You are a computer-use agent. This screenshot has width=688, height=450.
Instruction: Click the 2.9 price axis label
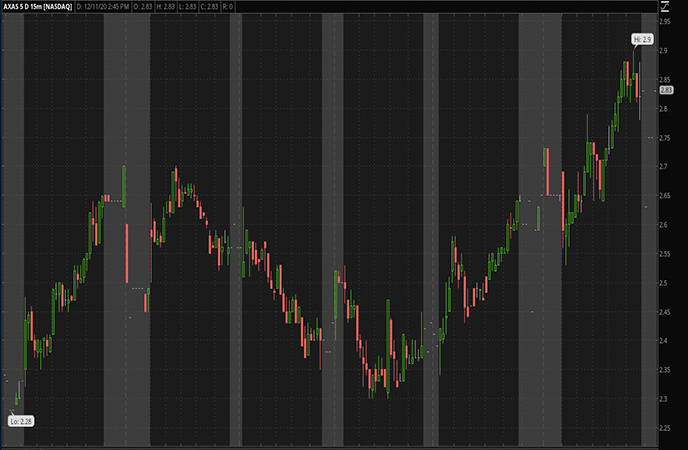663,50
